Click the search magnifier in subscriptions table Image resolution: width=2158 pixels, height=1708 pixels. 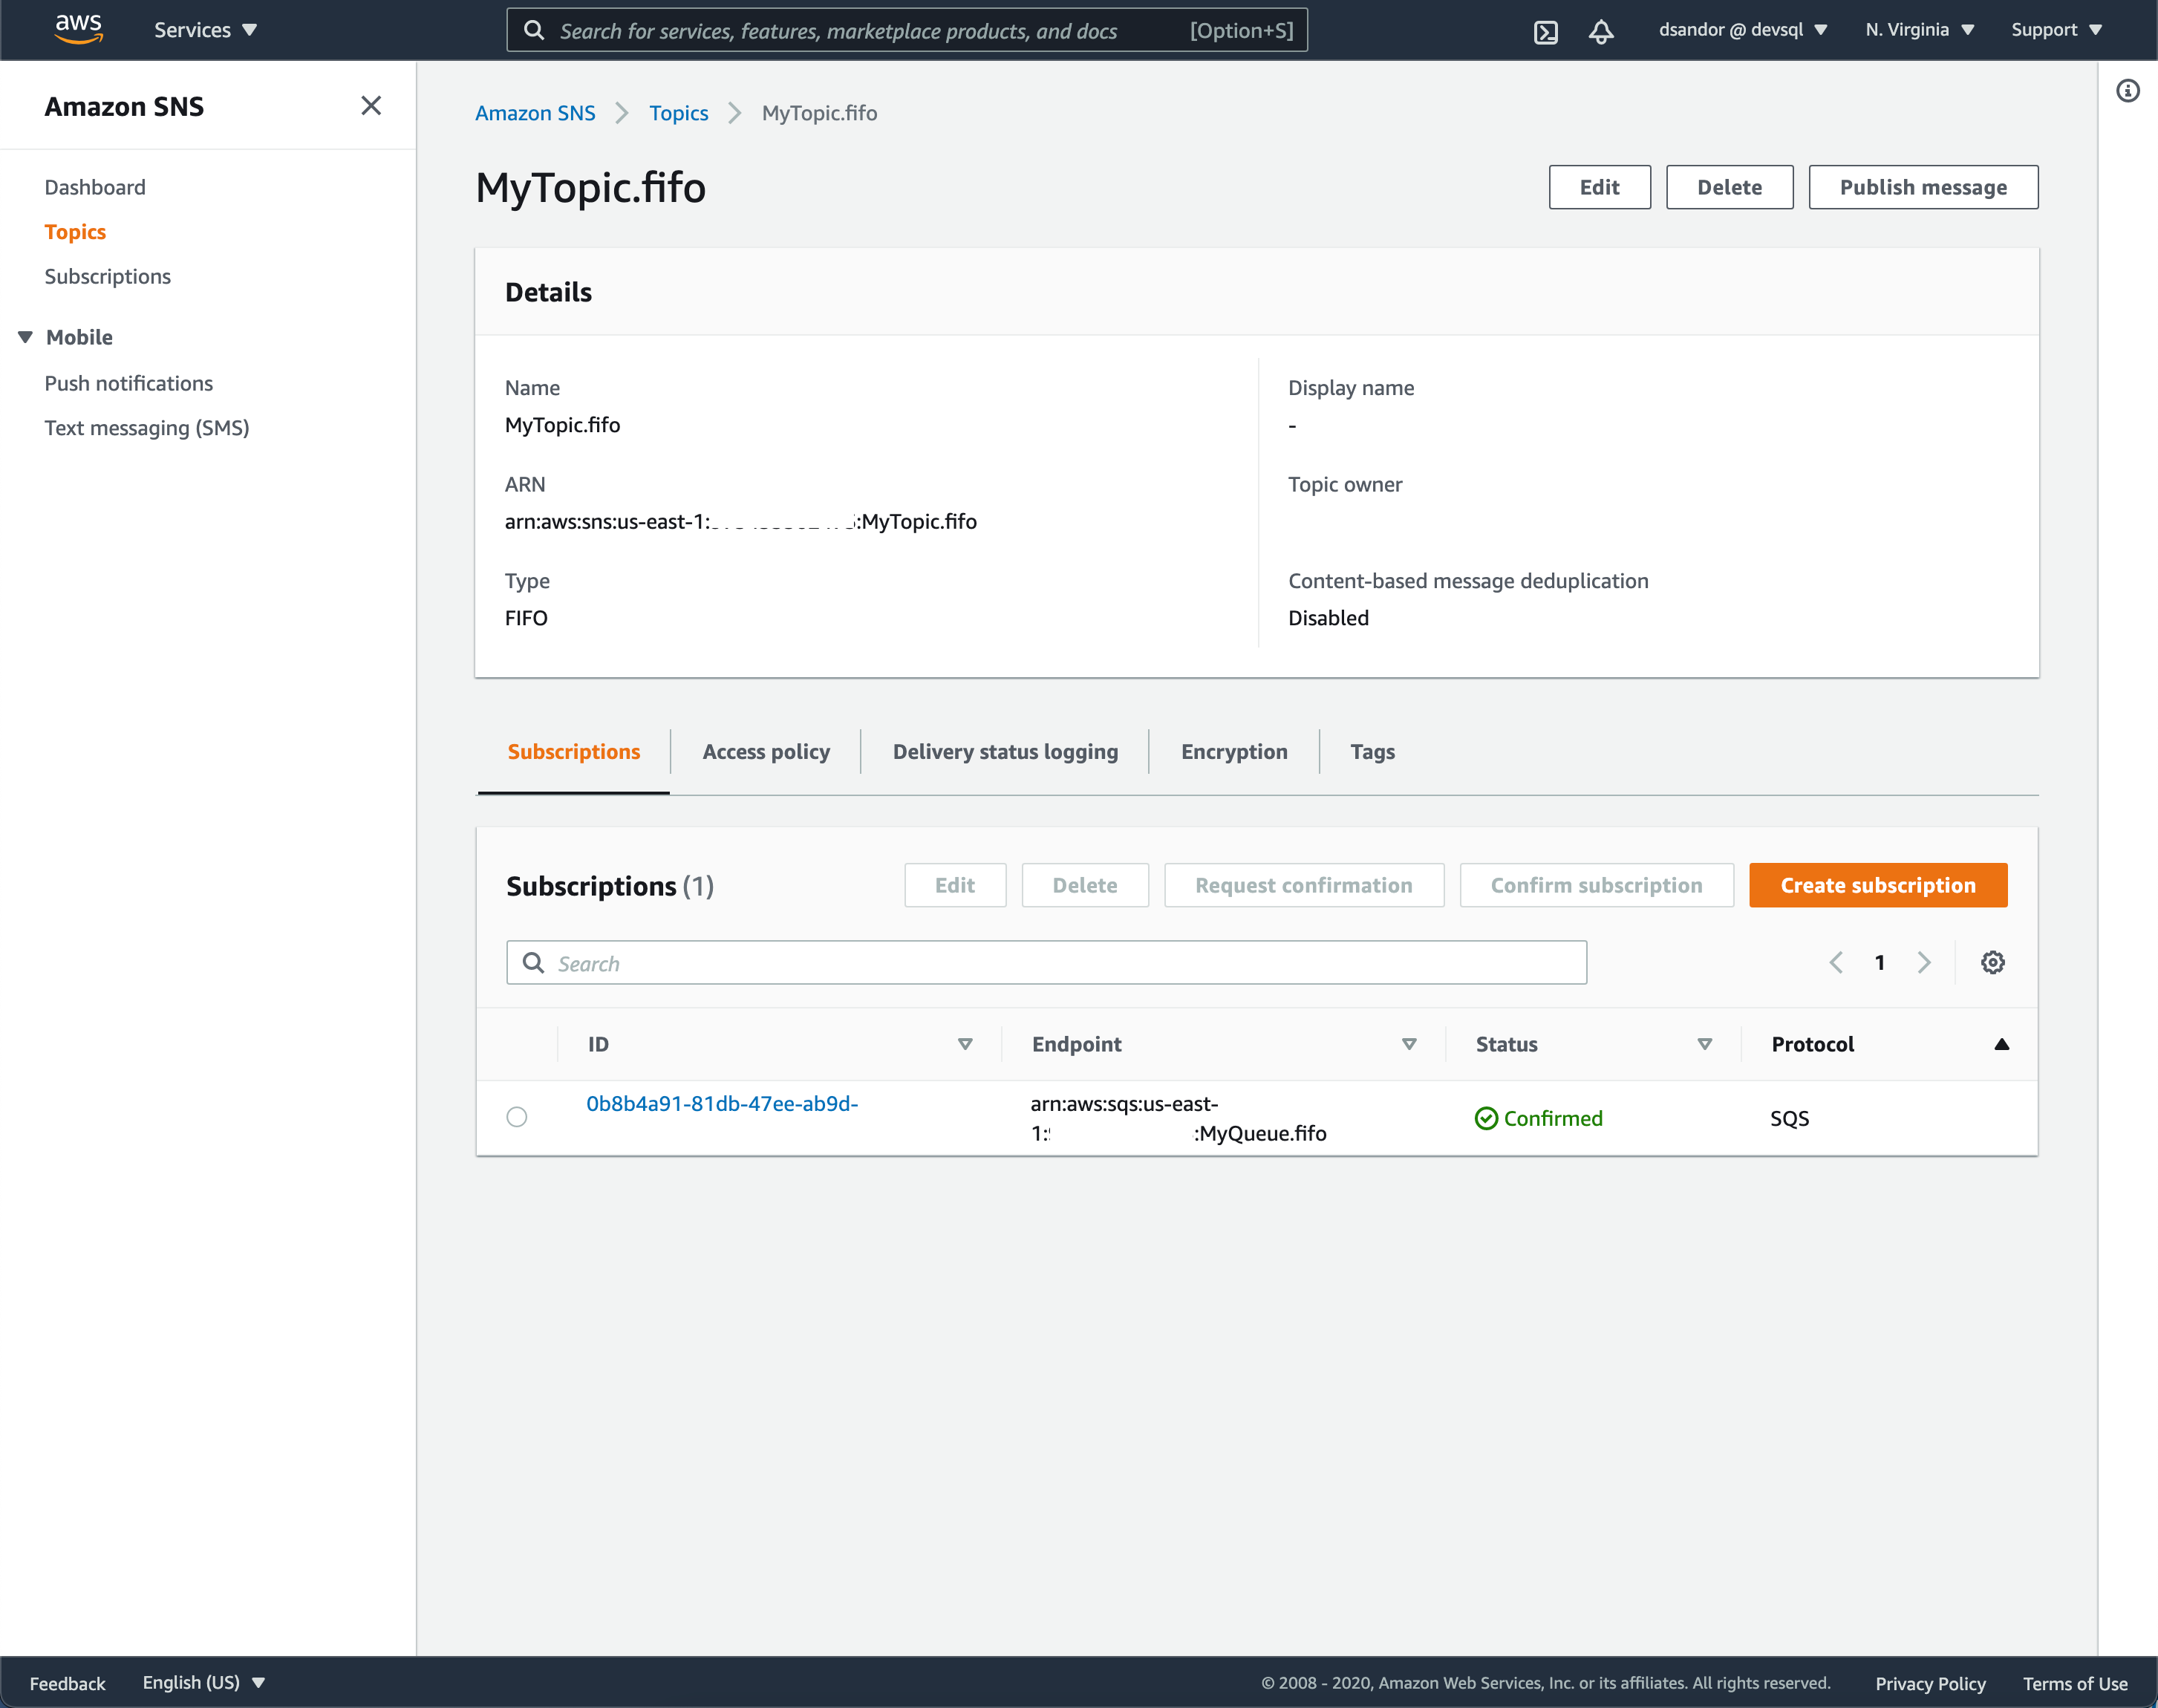click(x=533, y=962)
